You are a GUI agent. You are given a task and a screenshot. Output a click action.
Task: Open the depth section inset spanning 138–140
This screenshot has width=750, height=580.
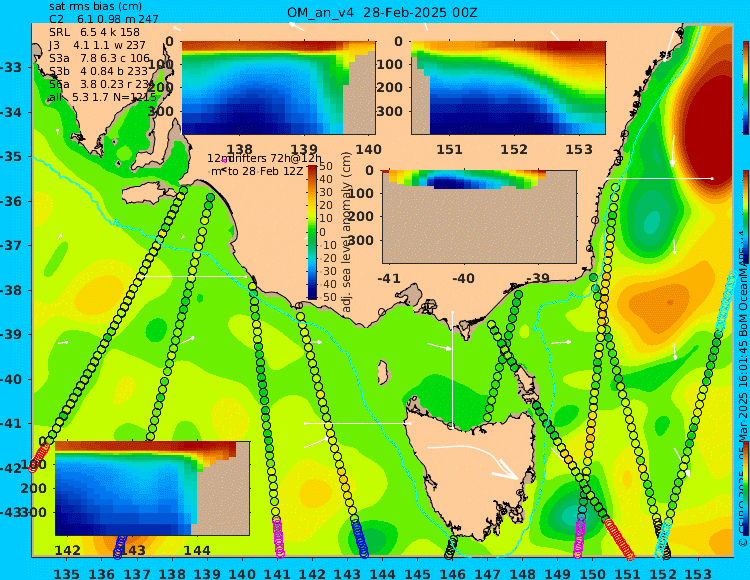pyautogui.click(x=279, y=88)
